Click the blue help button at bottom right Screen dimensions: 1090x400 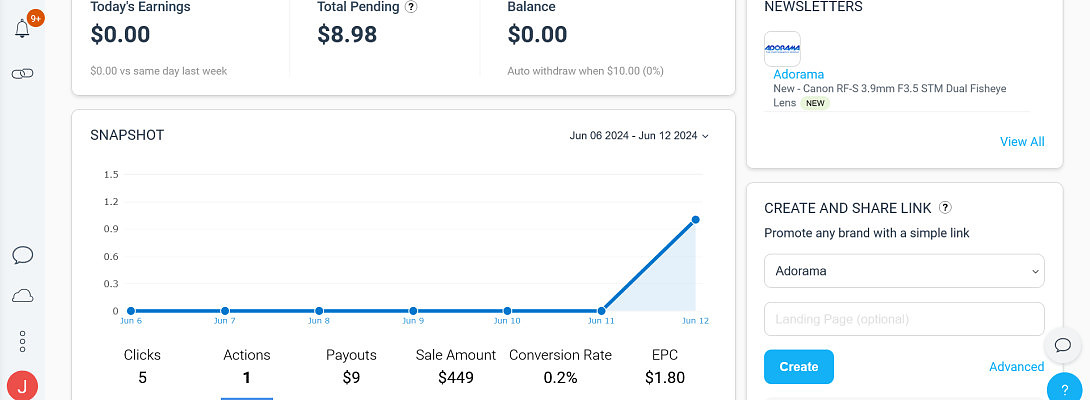(1066, 389)
